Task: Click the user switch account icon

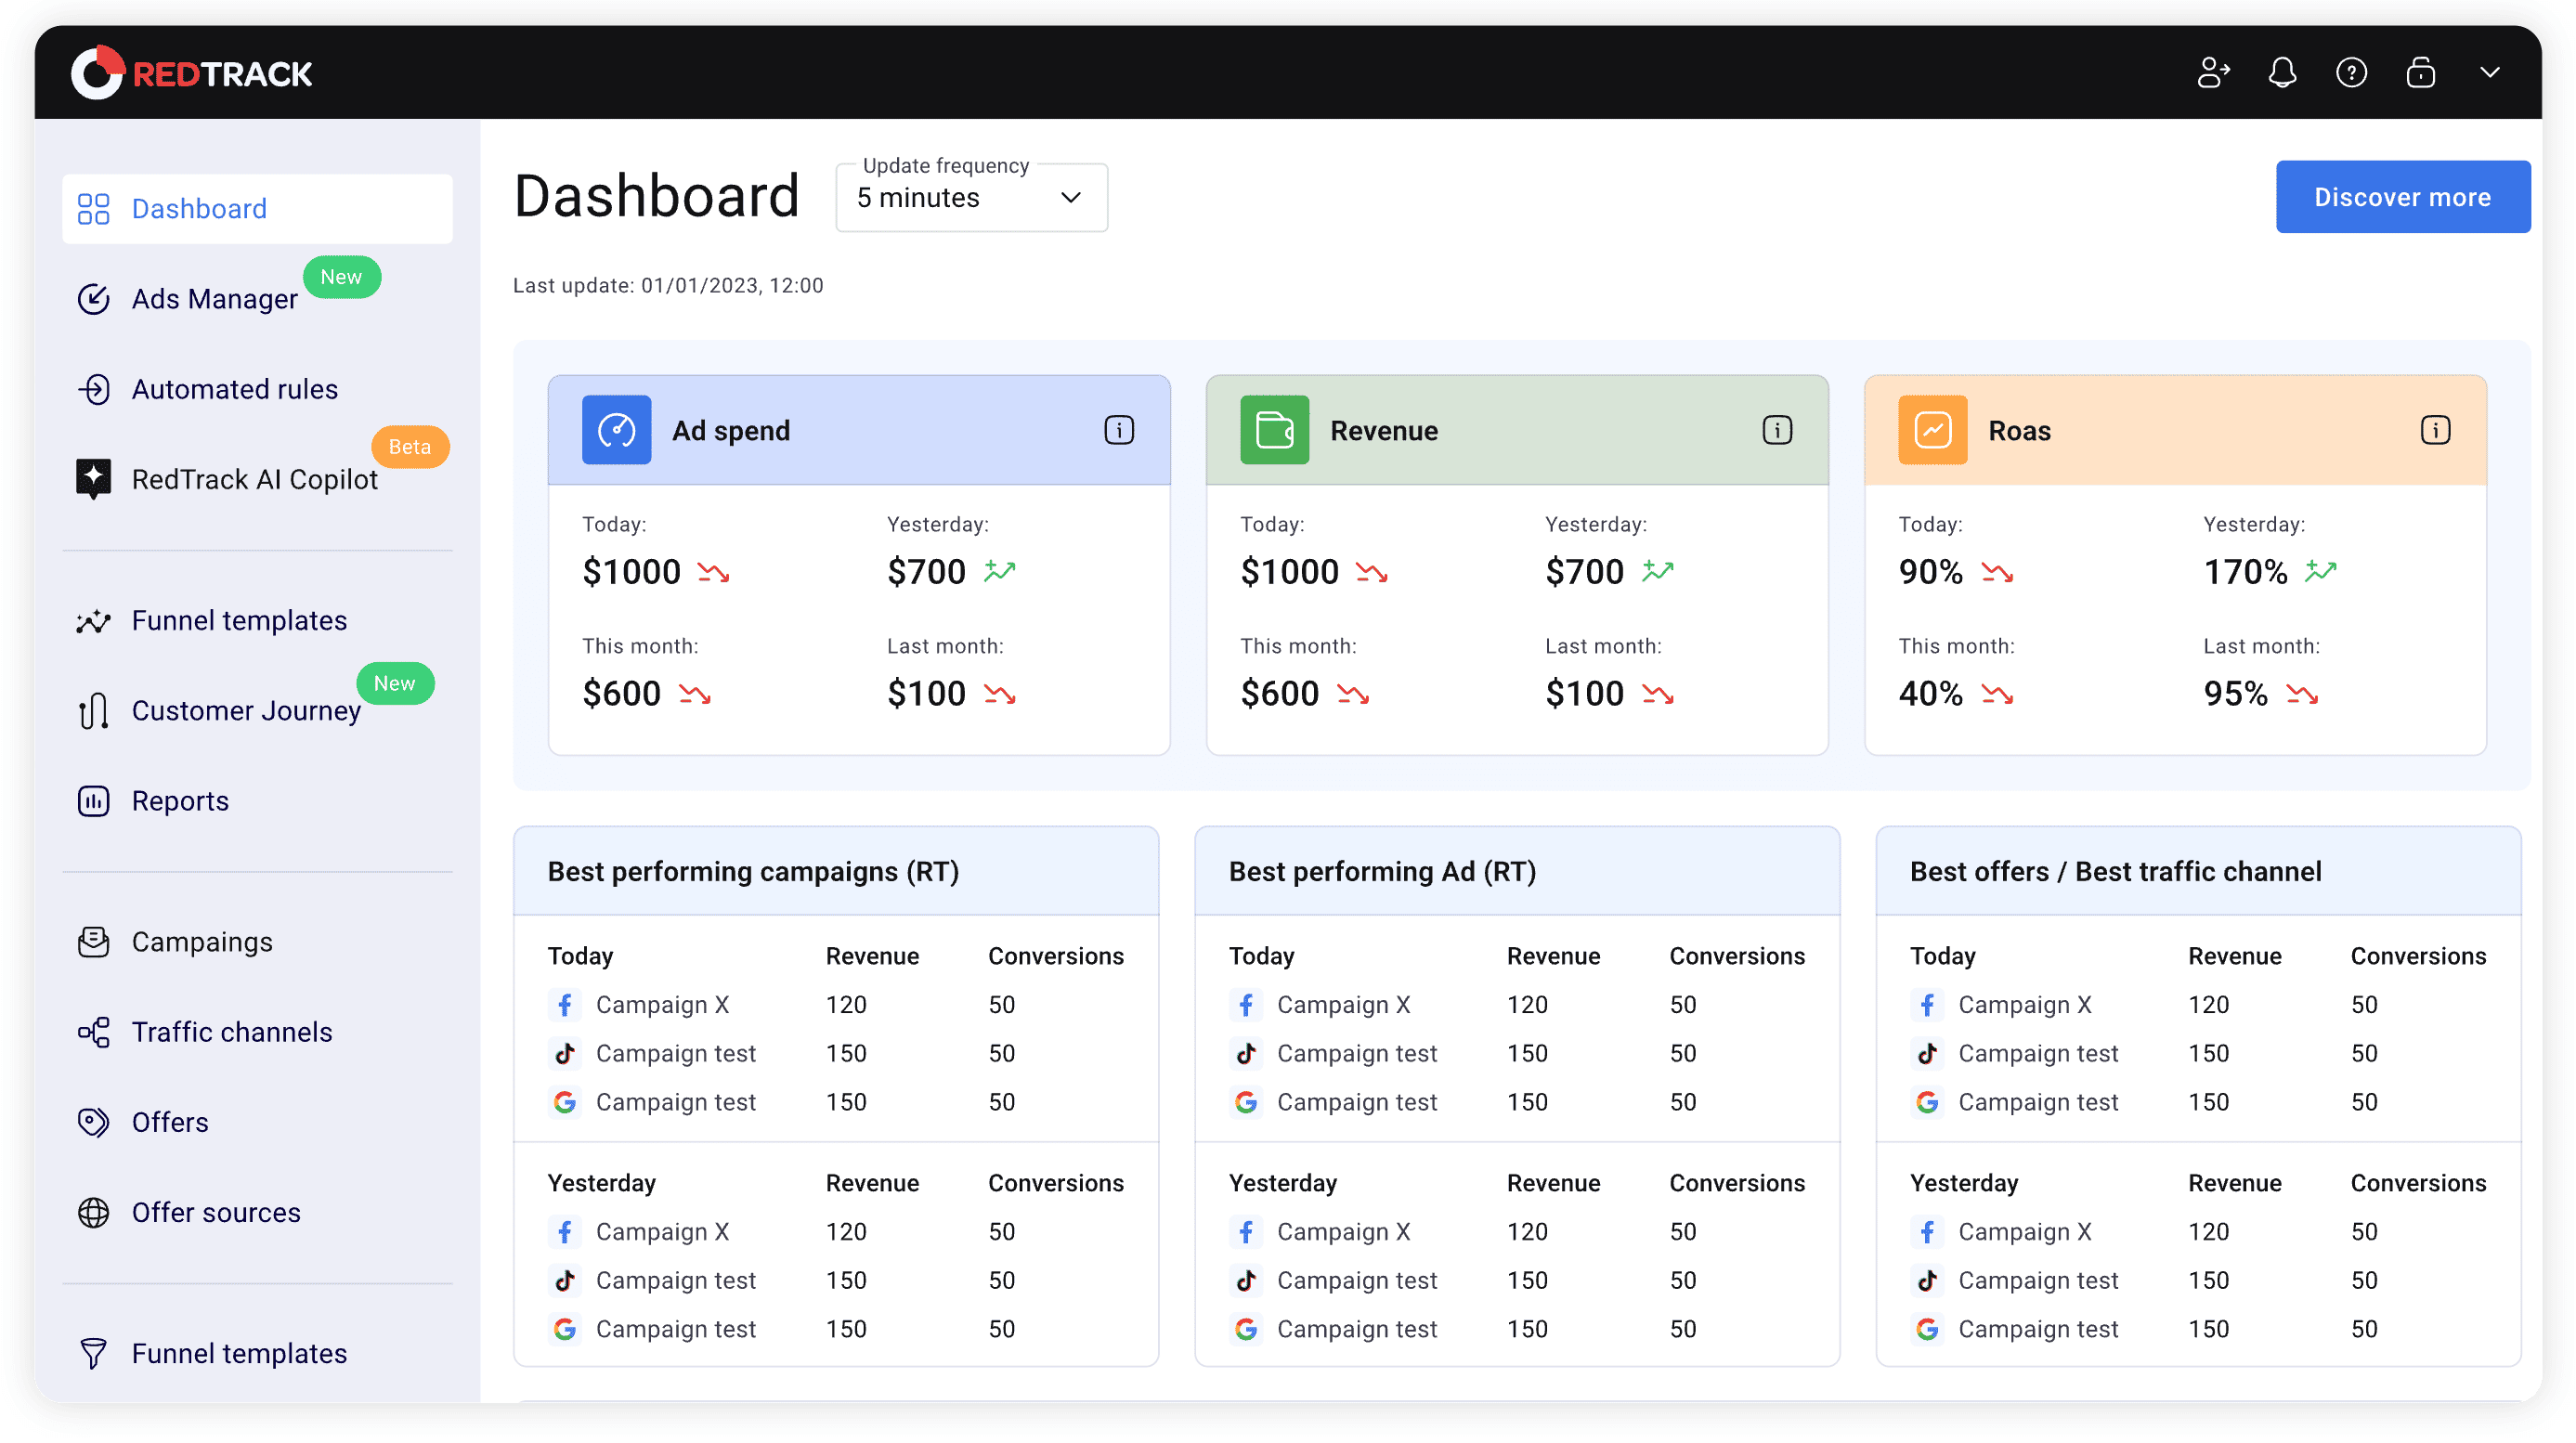Action: 2213,73
